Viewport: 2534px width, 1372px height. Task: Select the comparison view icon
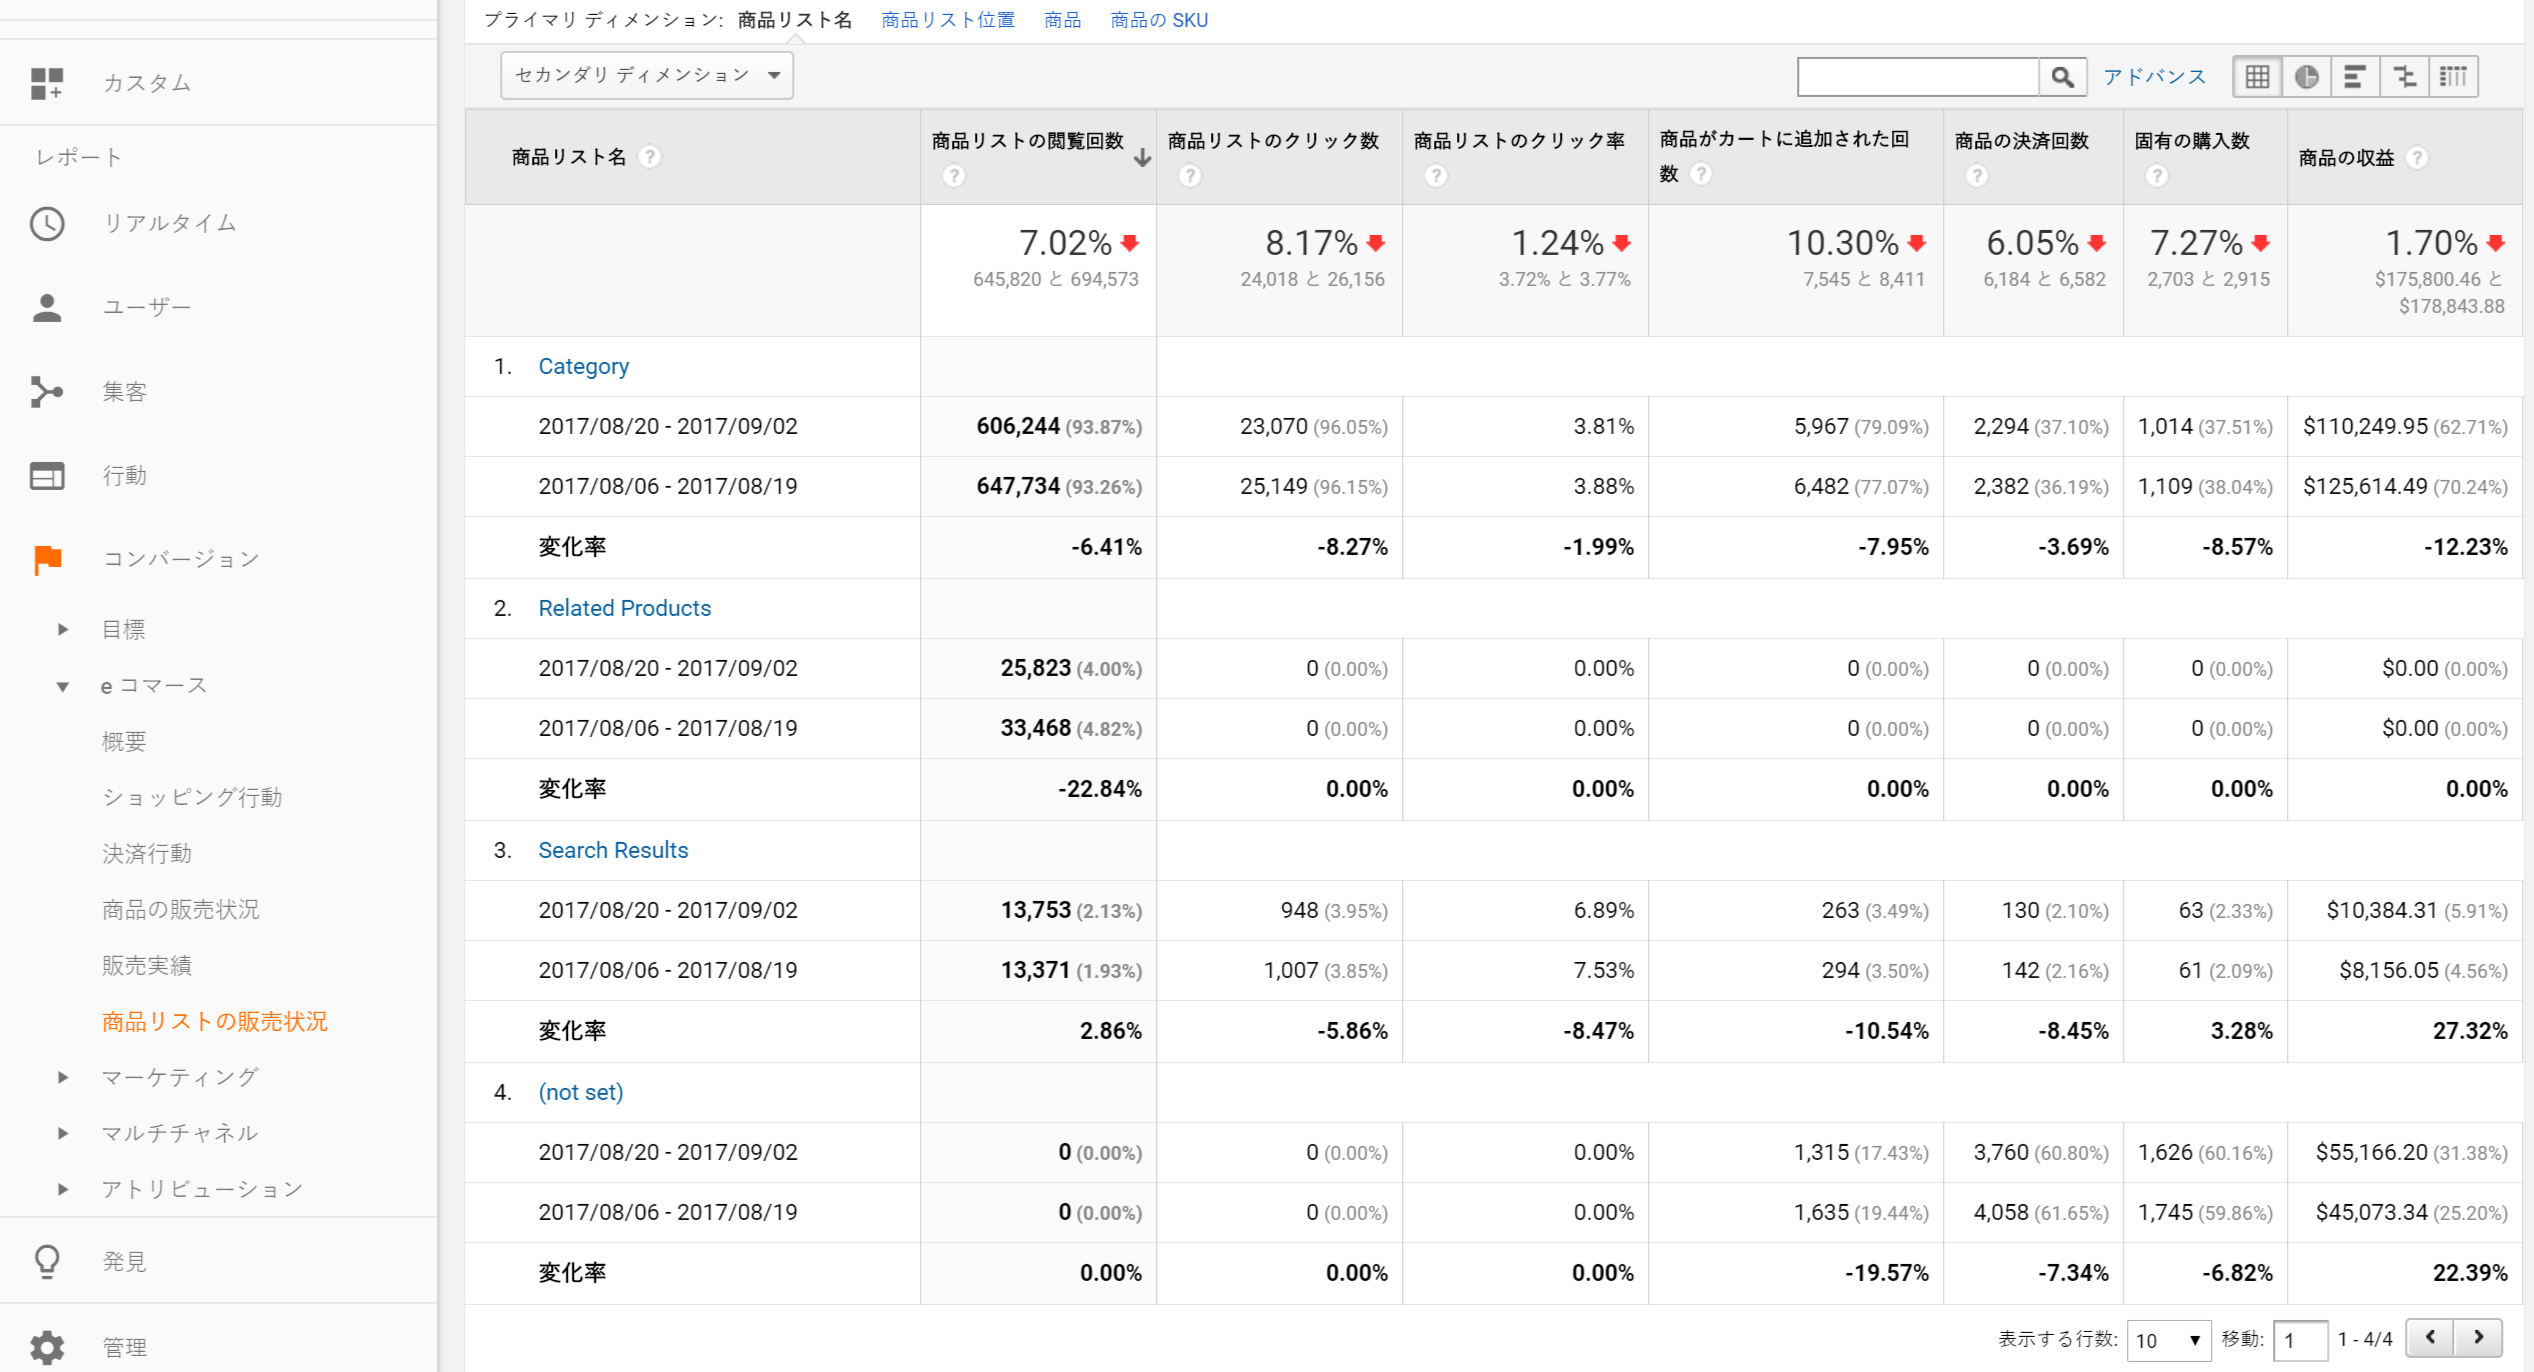point(2404,77)
